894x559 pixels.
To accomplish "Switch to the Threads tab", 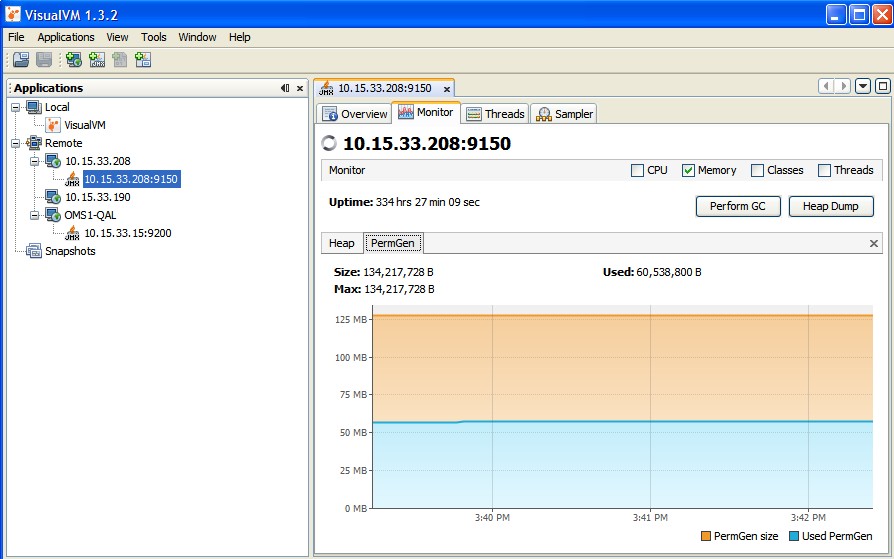I will click(x=495, y=114).
